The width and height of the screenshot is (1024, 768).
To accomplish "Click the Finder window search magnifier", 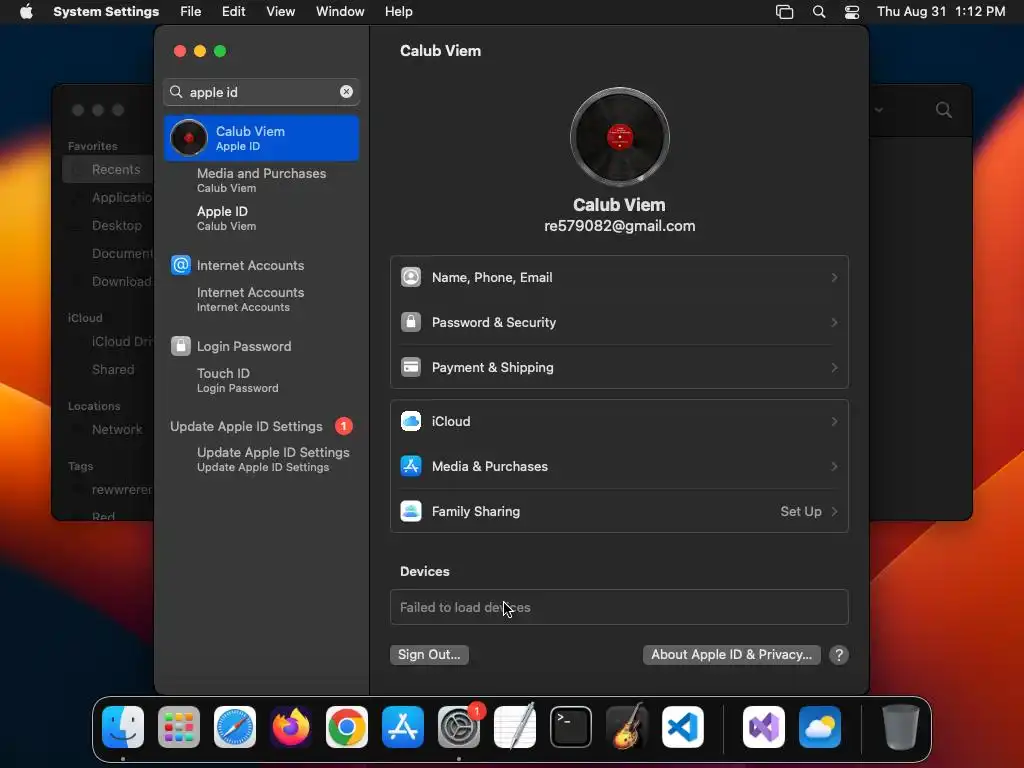I will tap(944, 110).
